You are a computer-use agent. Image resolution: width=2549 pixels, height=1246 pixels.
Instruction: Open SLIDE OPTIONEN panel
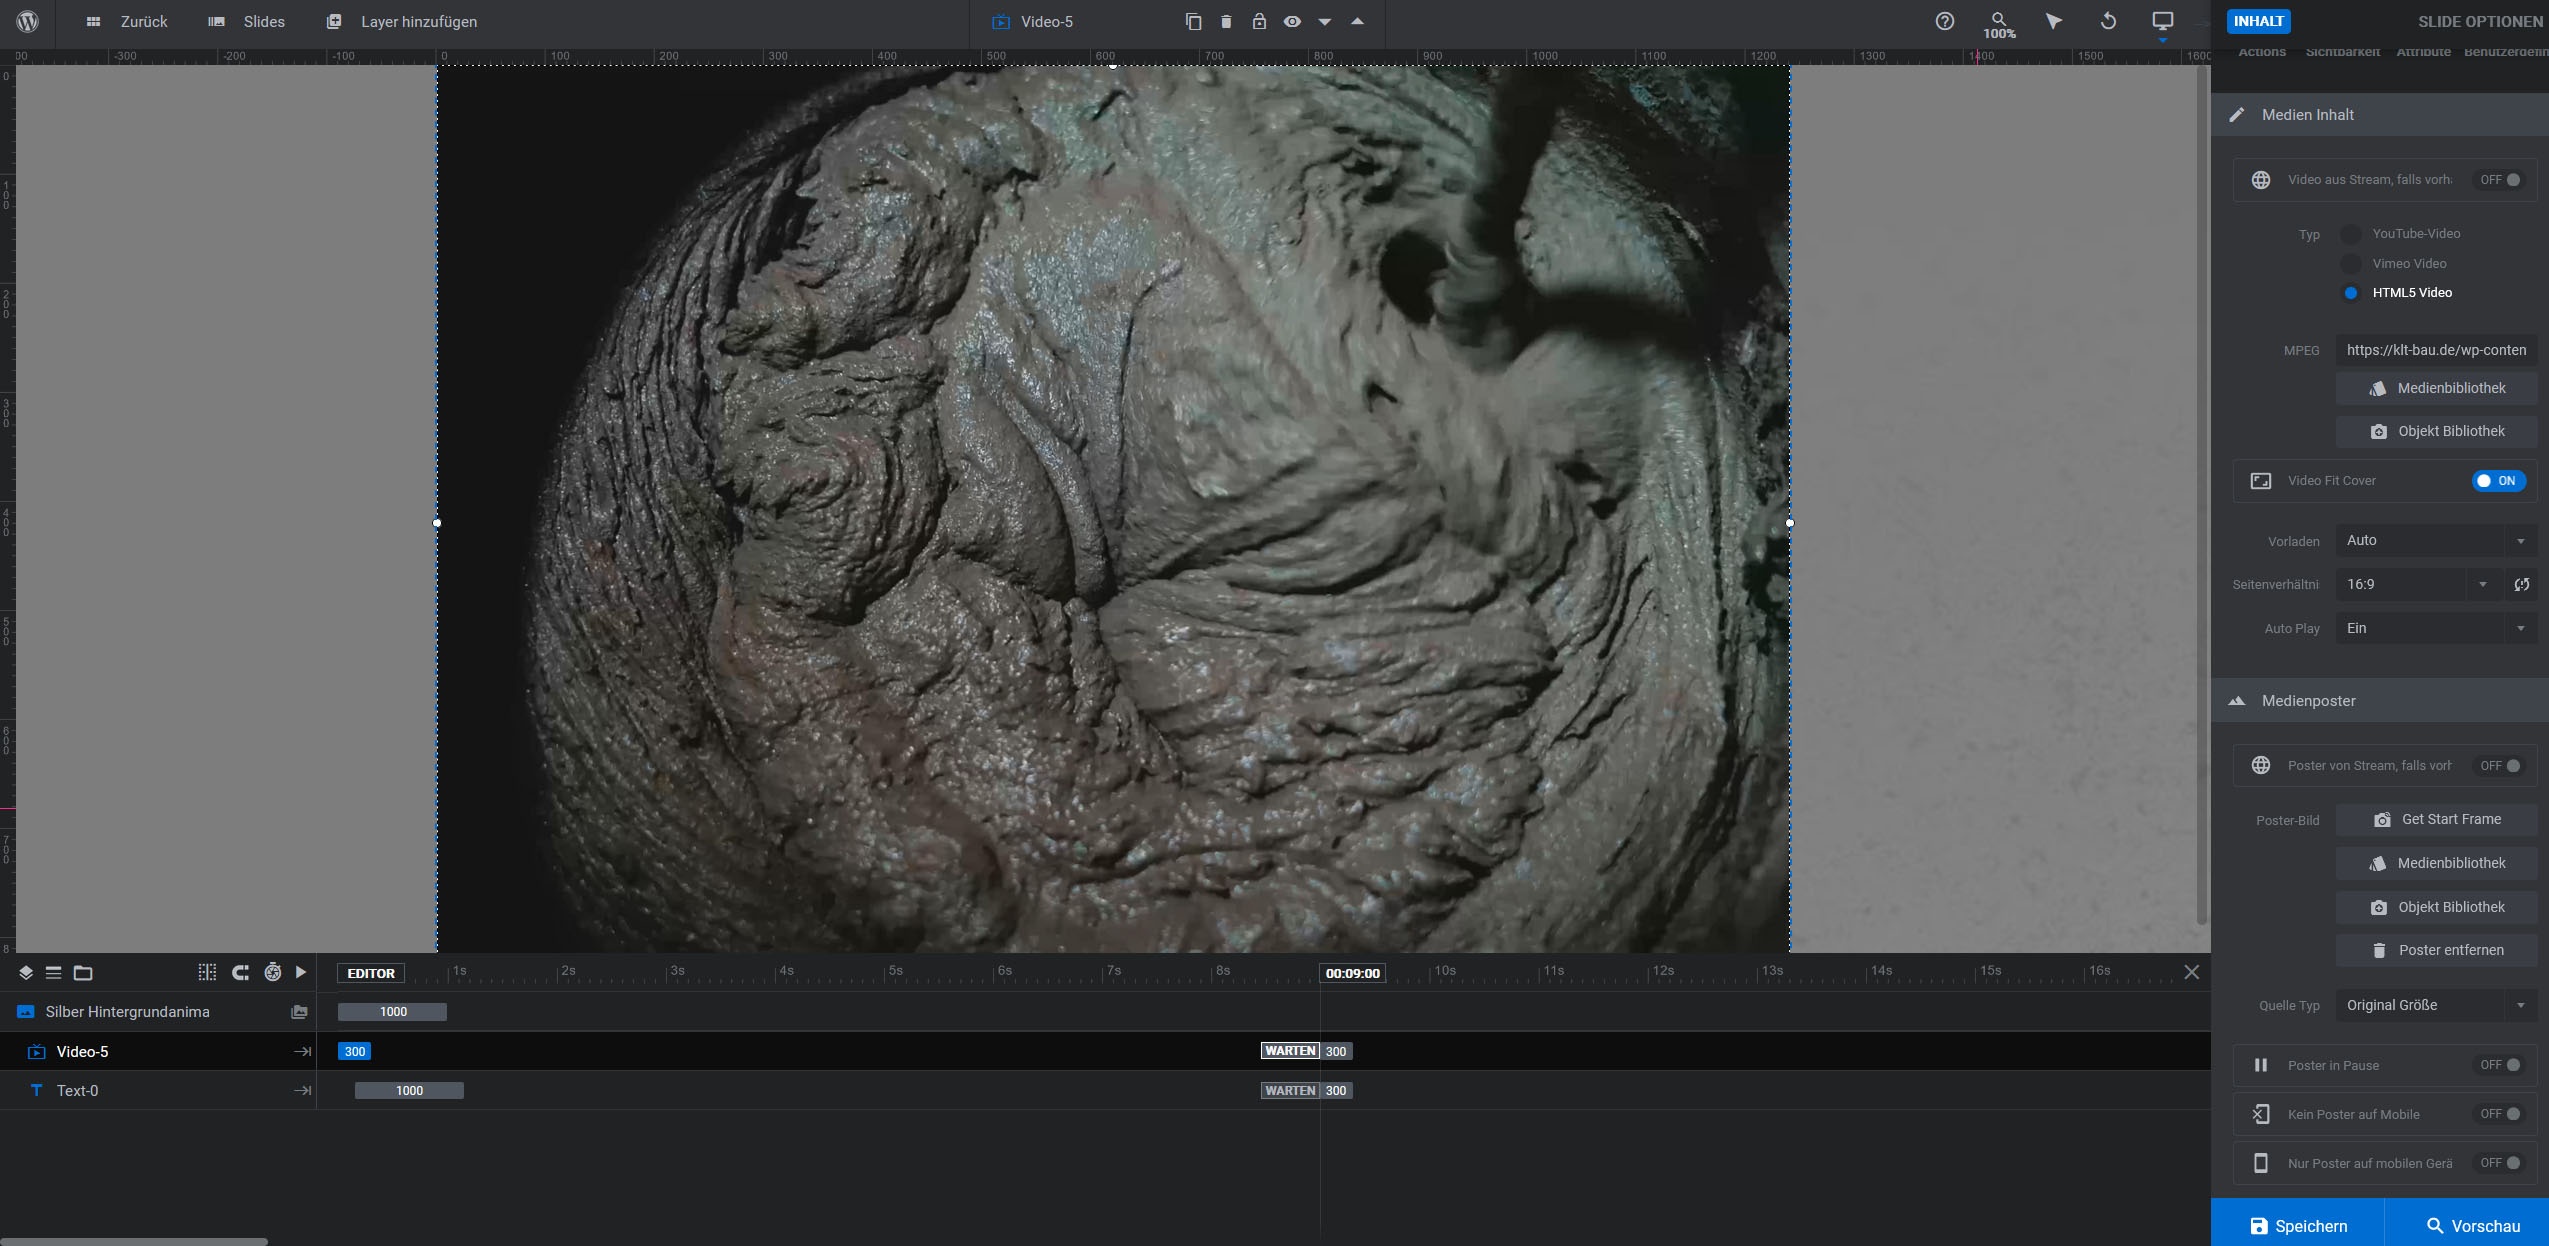point(2480,21)
